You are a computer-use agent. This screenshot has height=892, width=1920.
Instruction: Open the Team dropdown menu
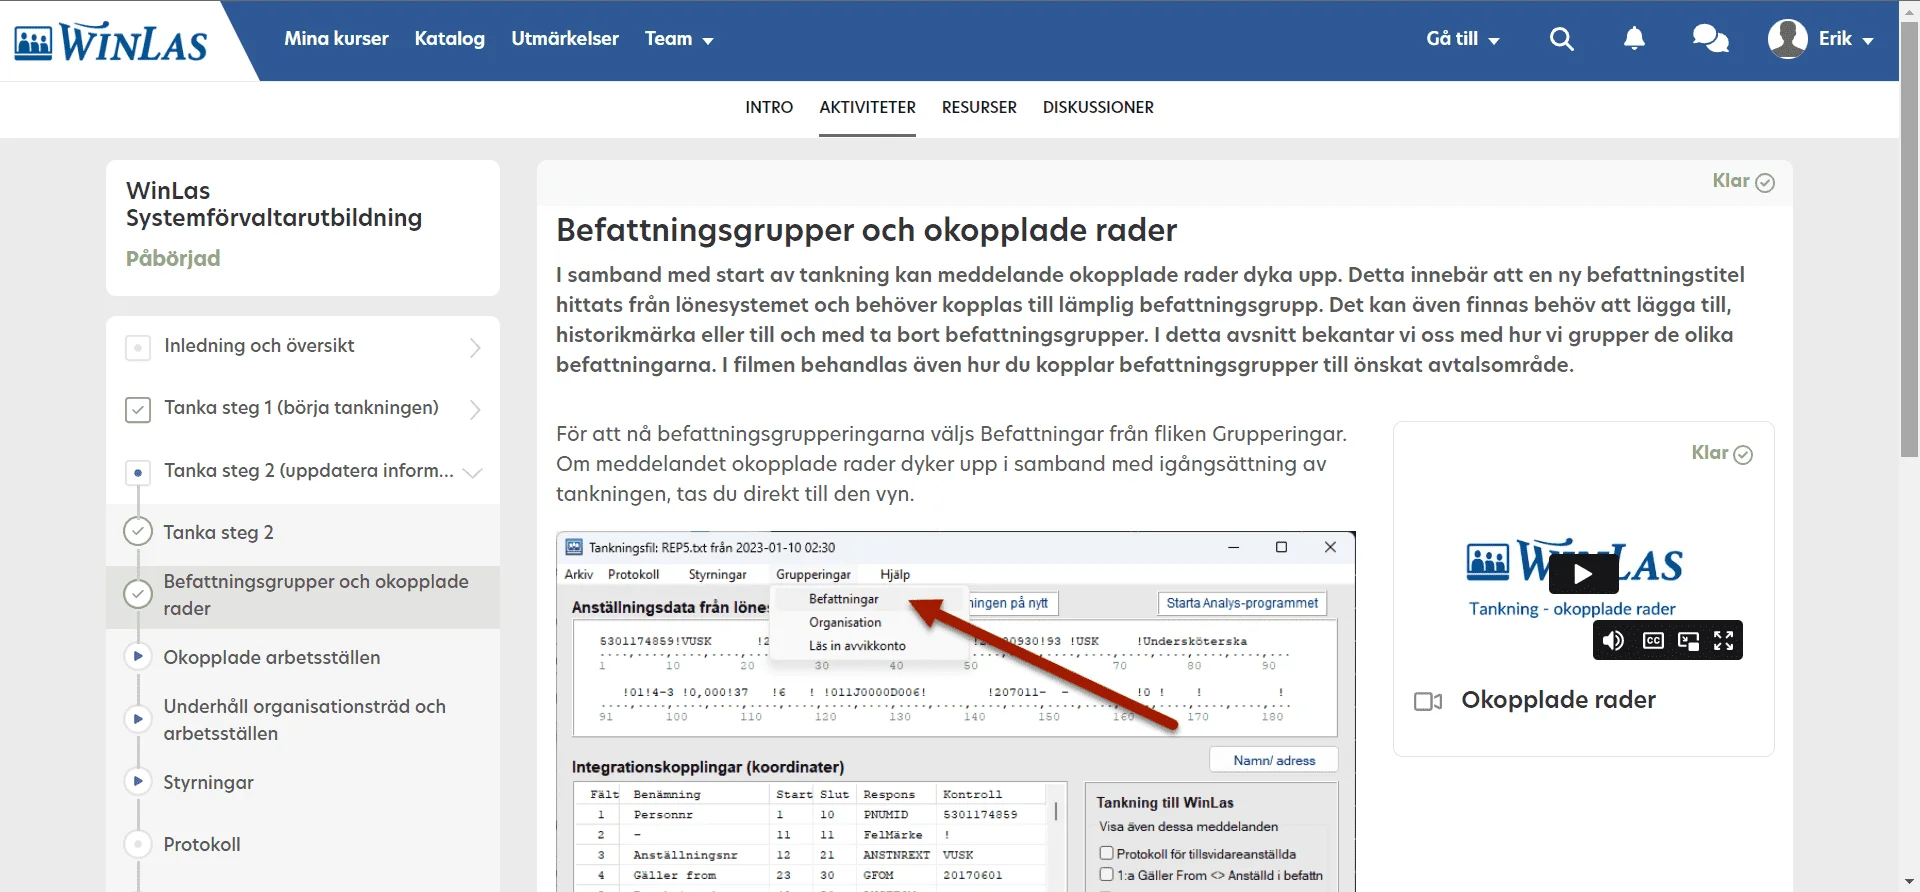(679, 39)
